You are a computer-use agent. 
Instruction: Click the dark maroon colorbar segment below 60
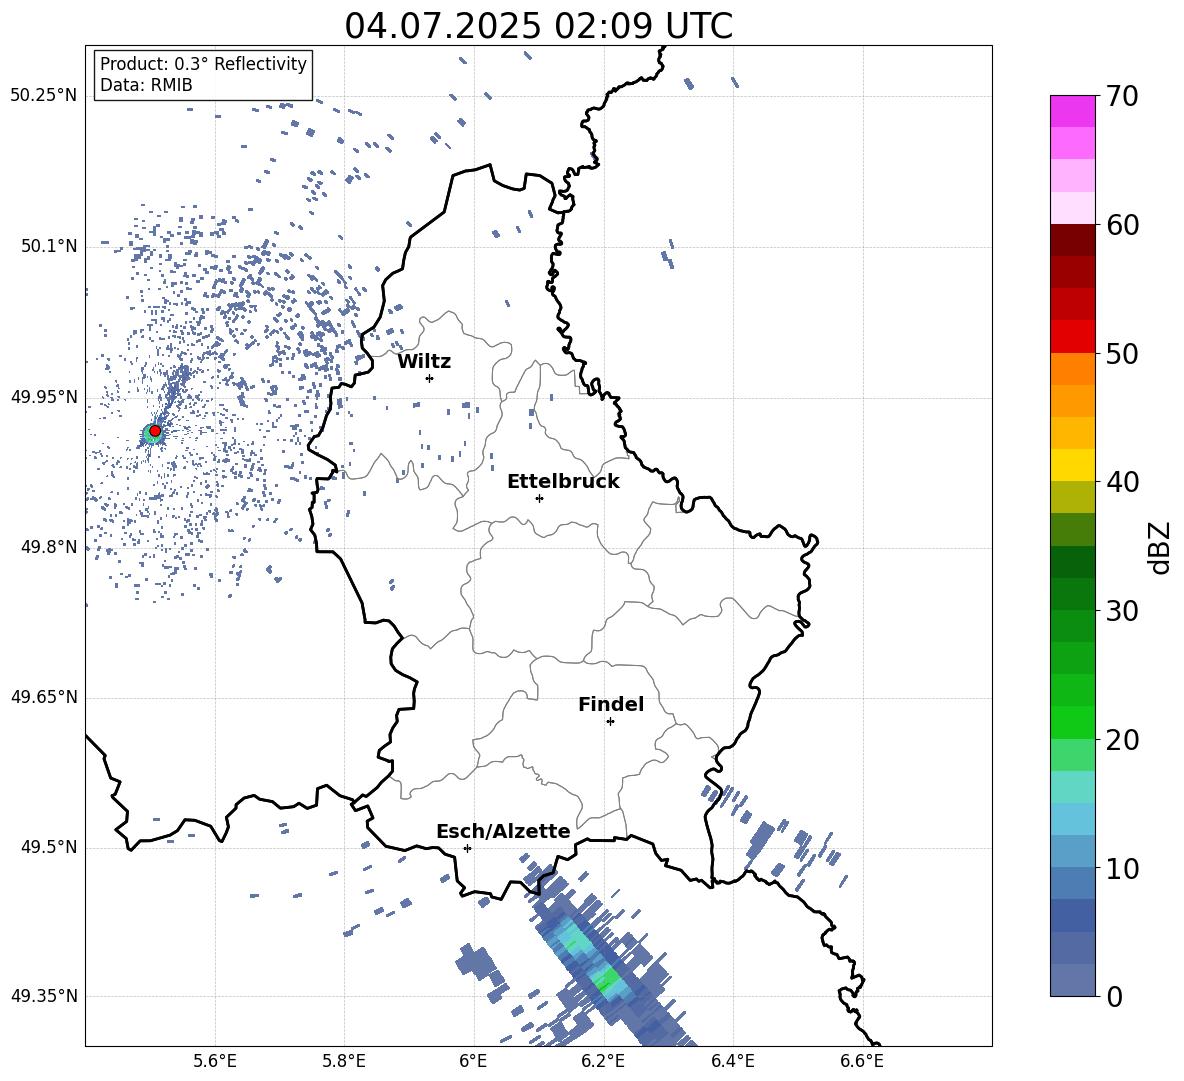1072,240
